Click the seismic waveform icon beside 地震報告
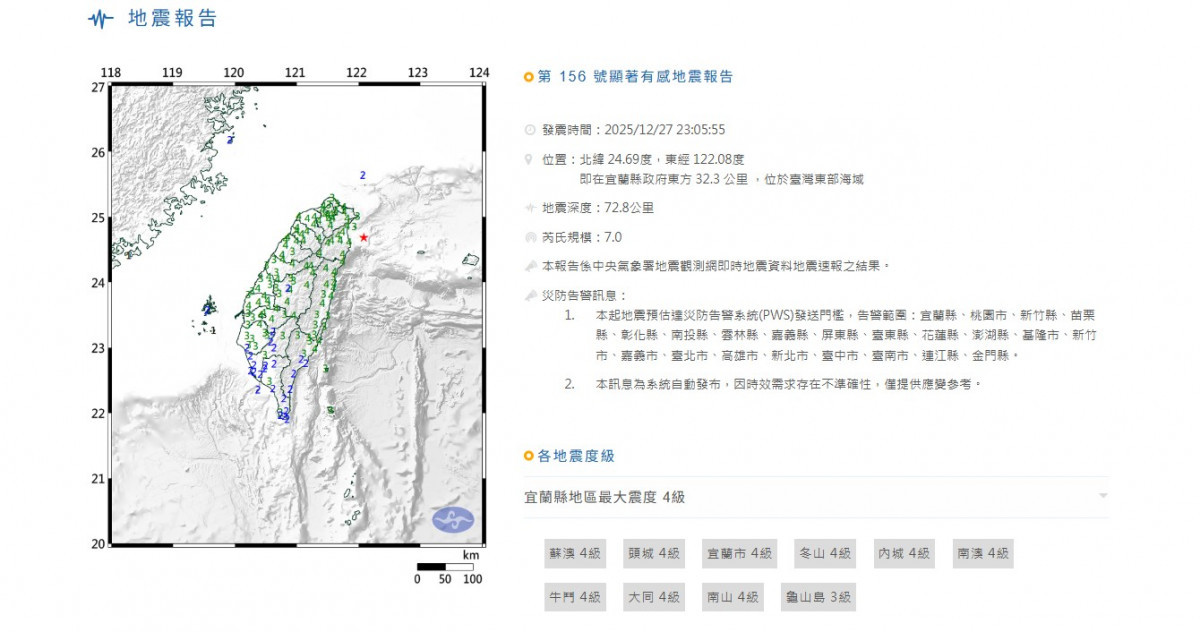 (x=101, y=19)
